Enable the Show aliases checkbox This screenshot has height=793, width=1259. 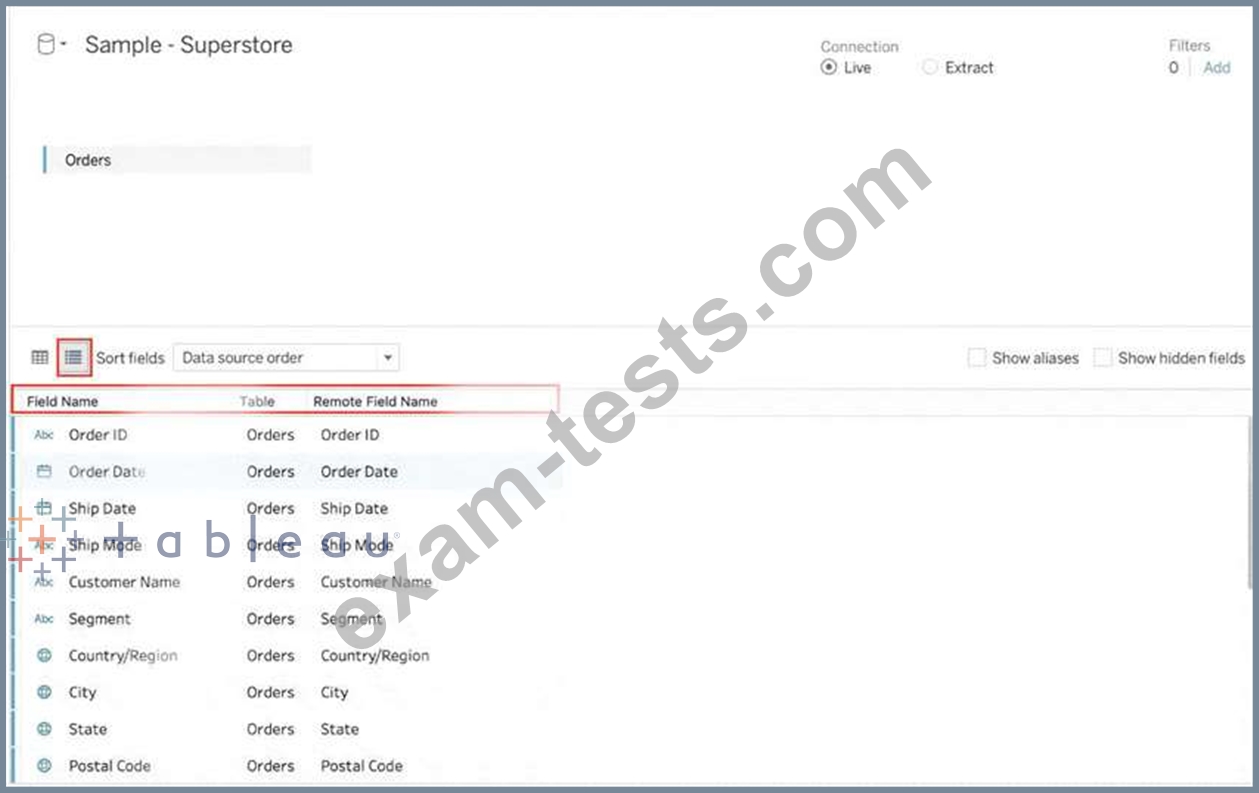977,358
